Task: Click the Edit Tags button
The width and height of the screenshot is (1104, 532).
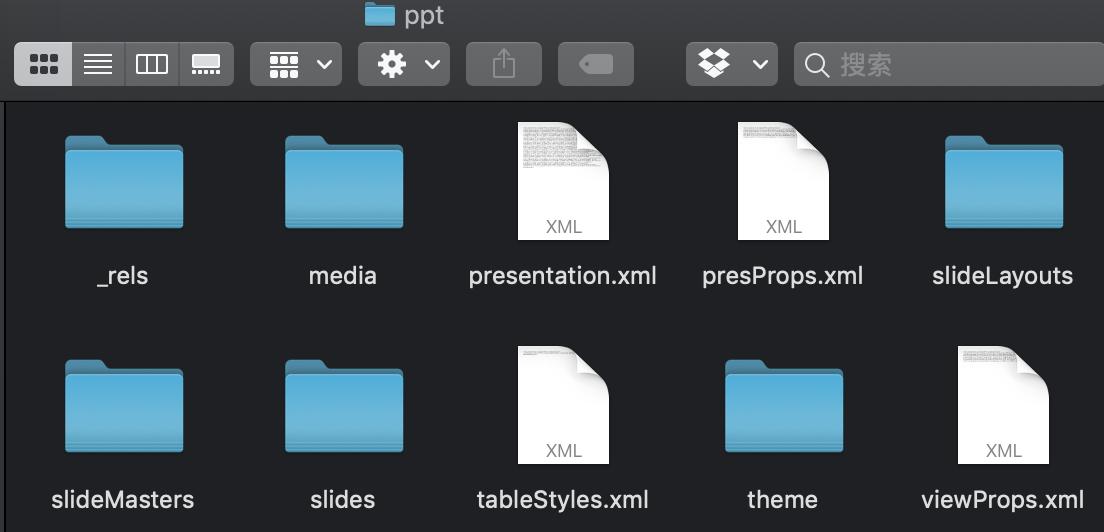Action: (596, 64)
